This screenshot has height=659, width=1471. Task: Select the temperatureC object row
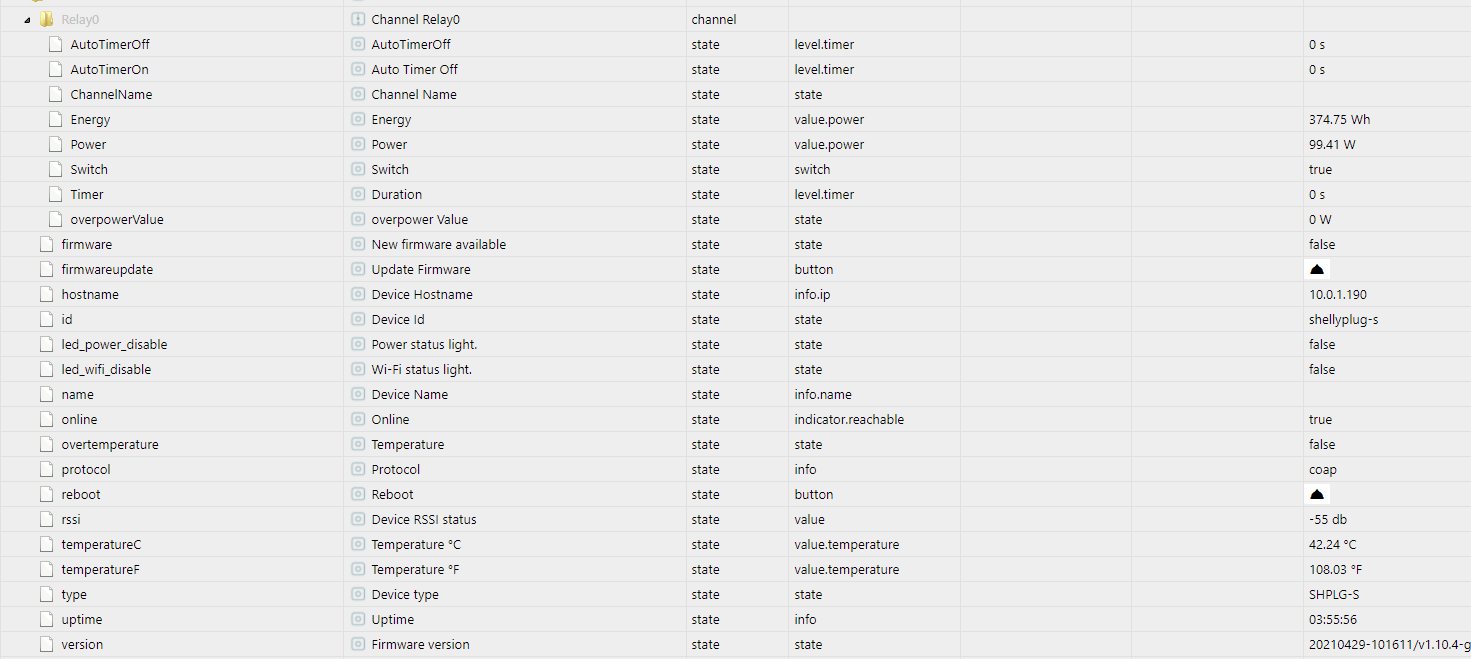[735, 545]
